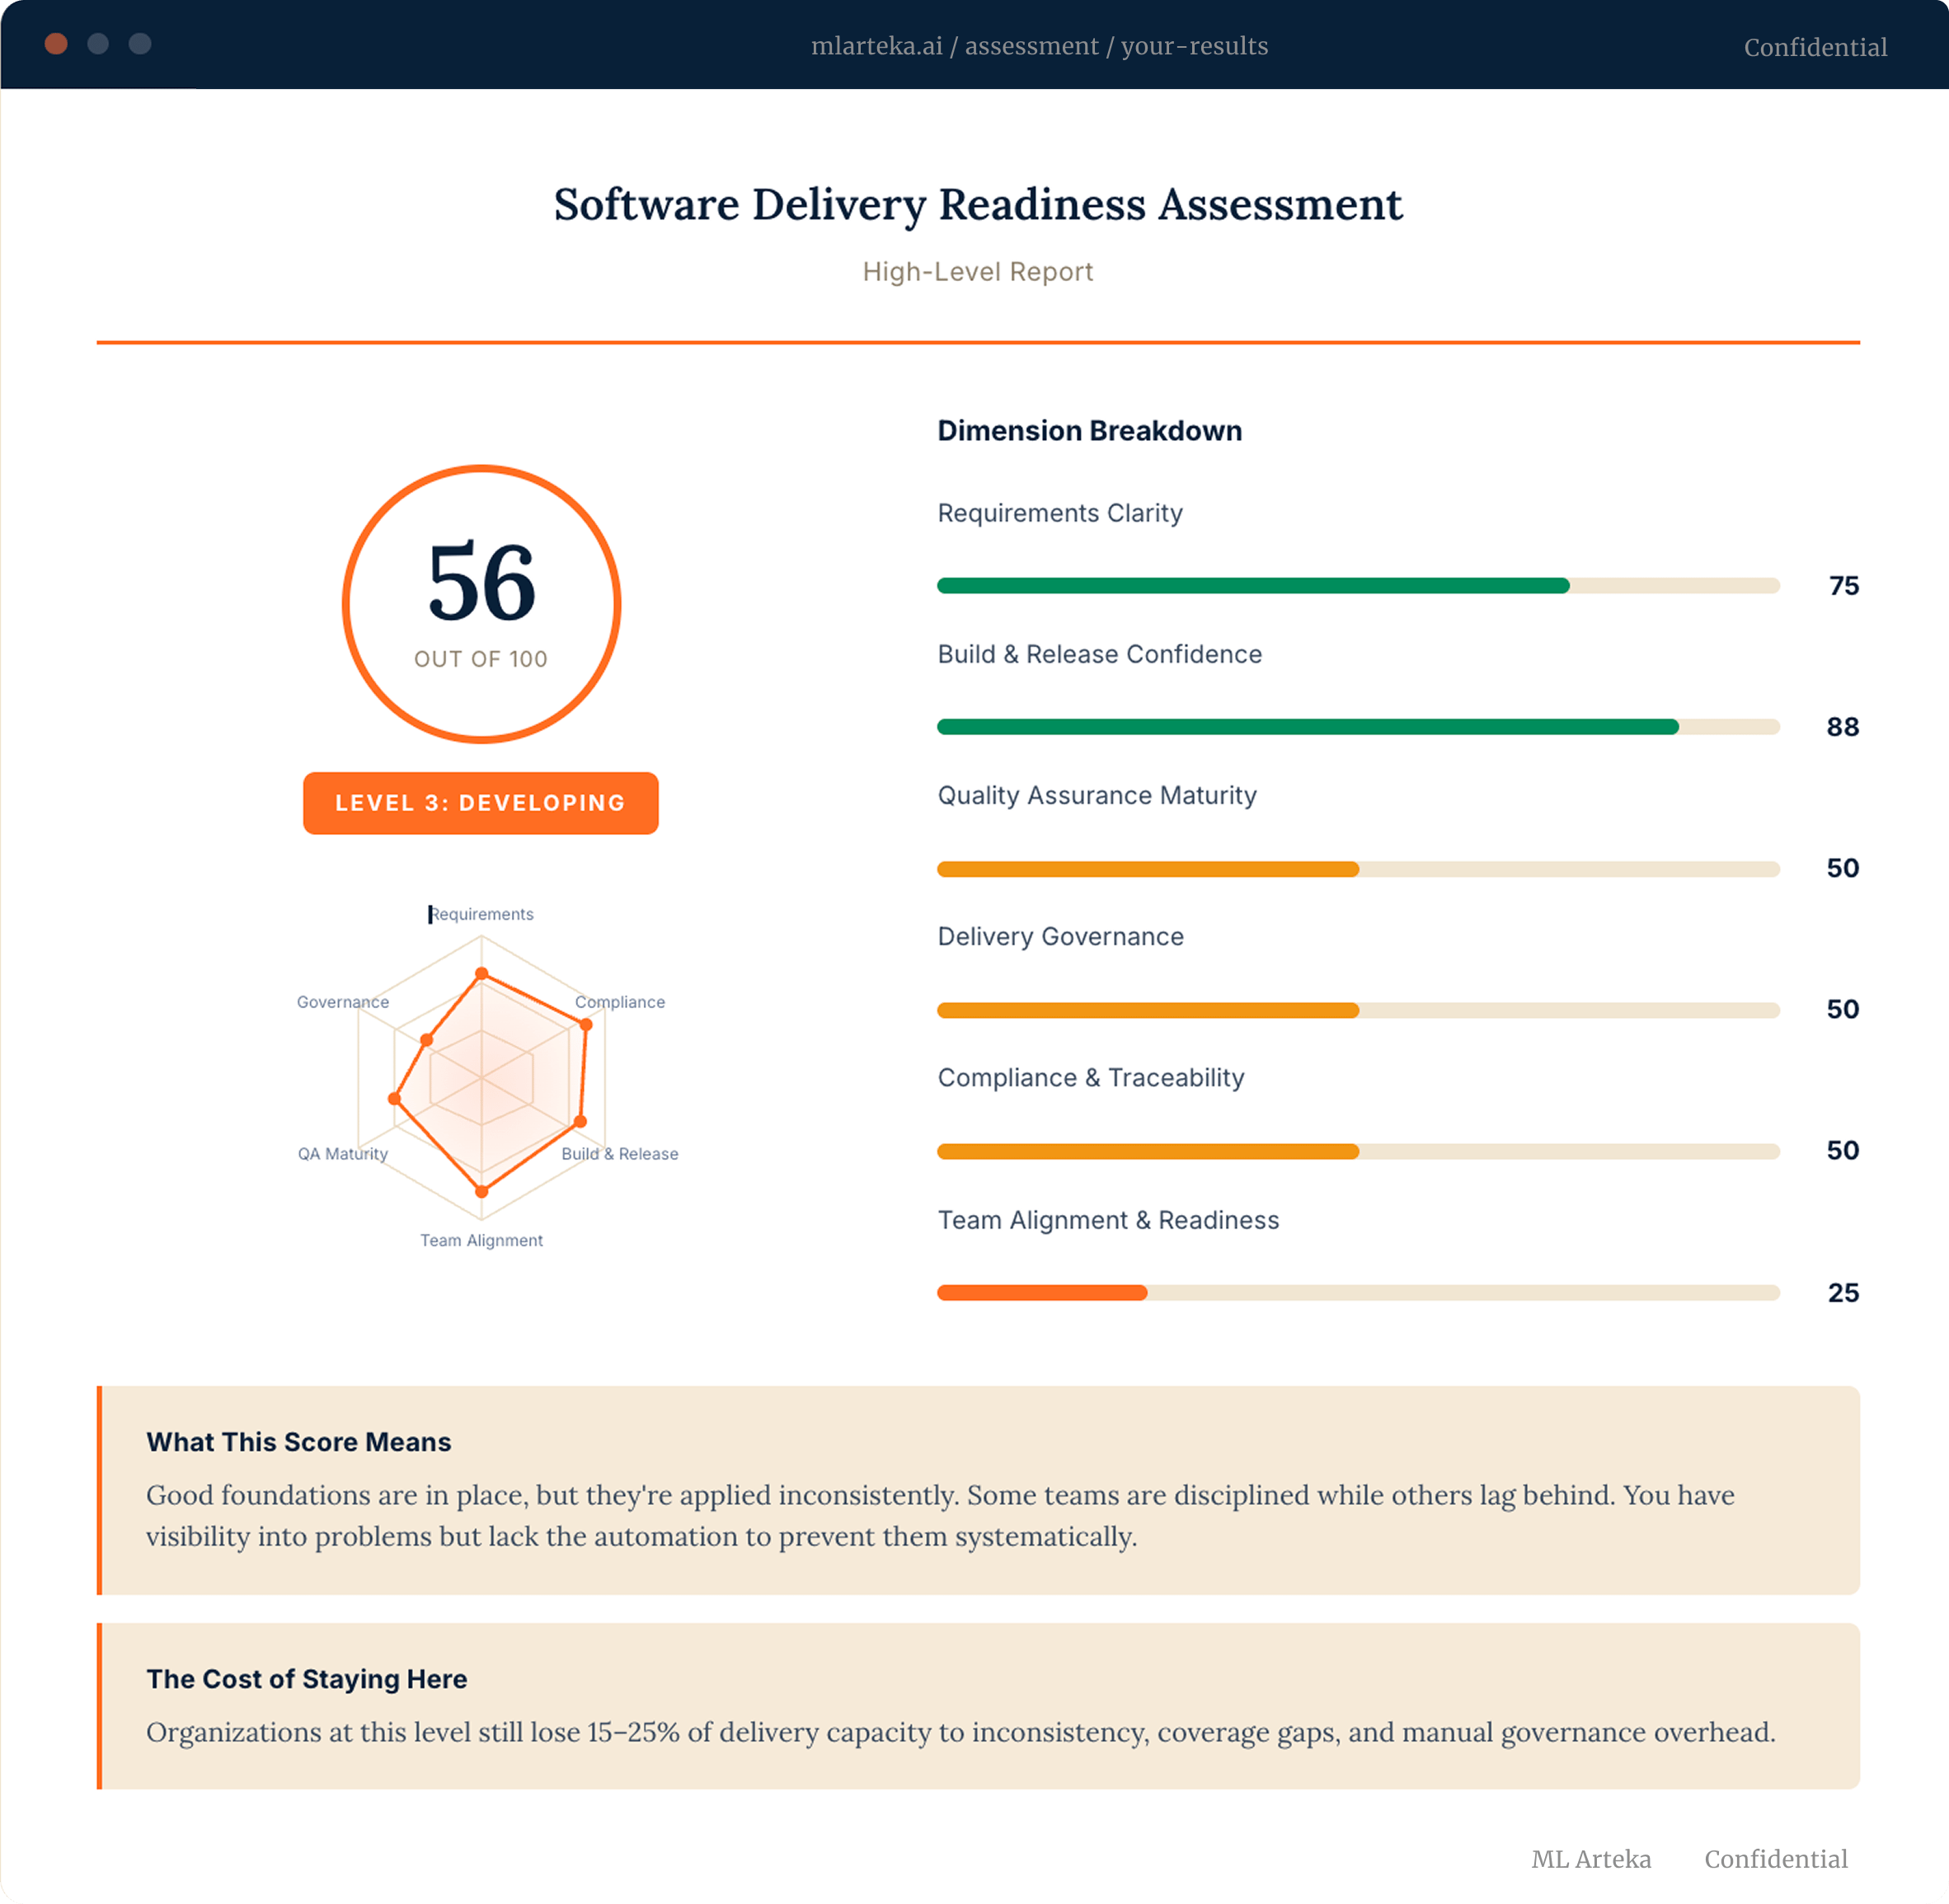
Task: Click the Build & Release Confidence bar
Action: [x=1358, y=727]
